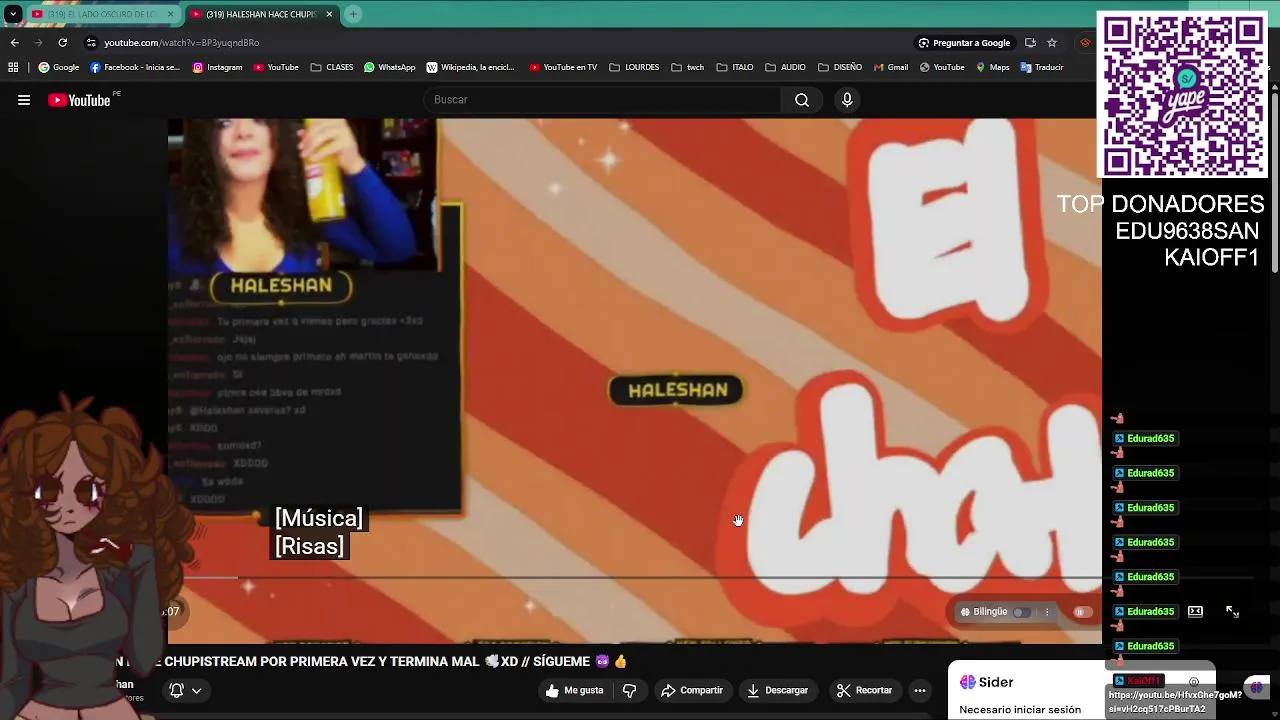Open a new tab with plus button
This screenshot has width=1280, height=720.
[353, 14]
